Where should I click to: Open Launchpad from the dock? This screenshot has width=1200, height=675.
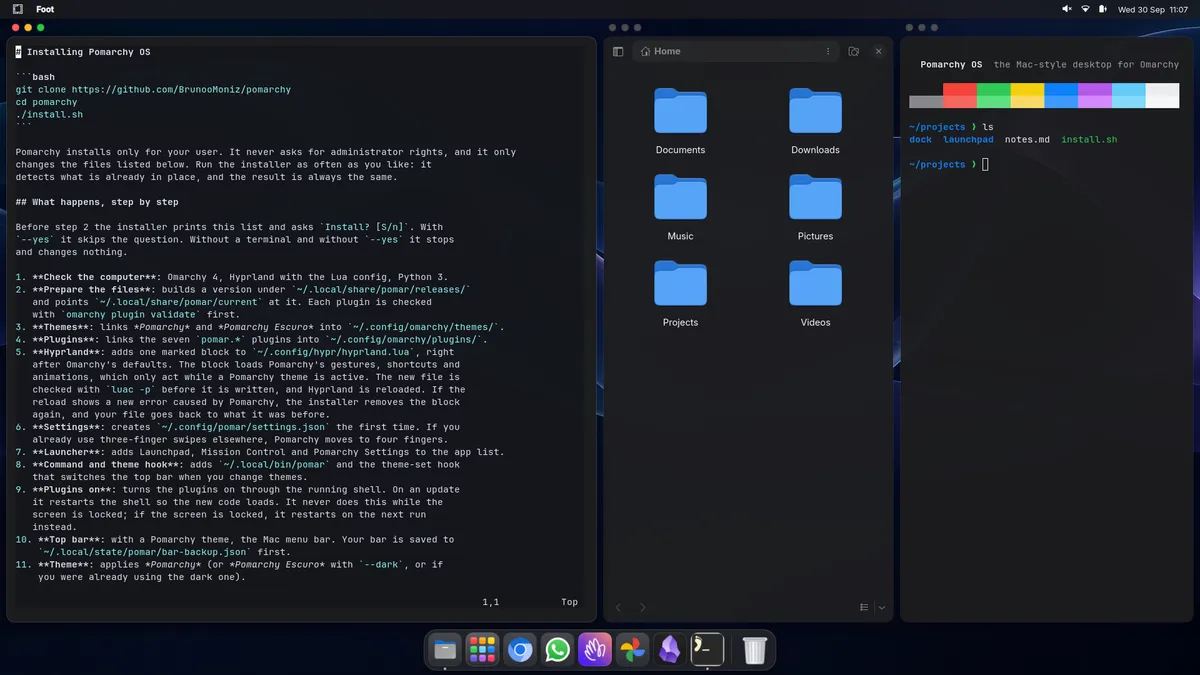pyautogui.click(x=483, y=650)
